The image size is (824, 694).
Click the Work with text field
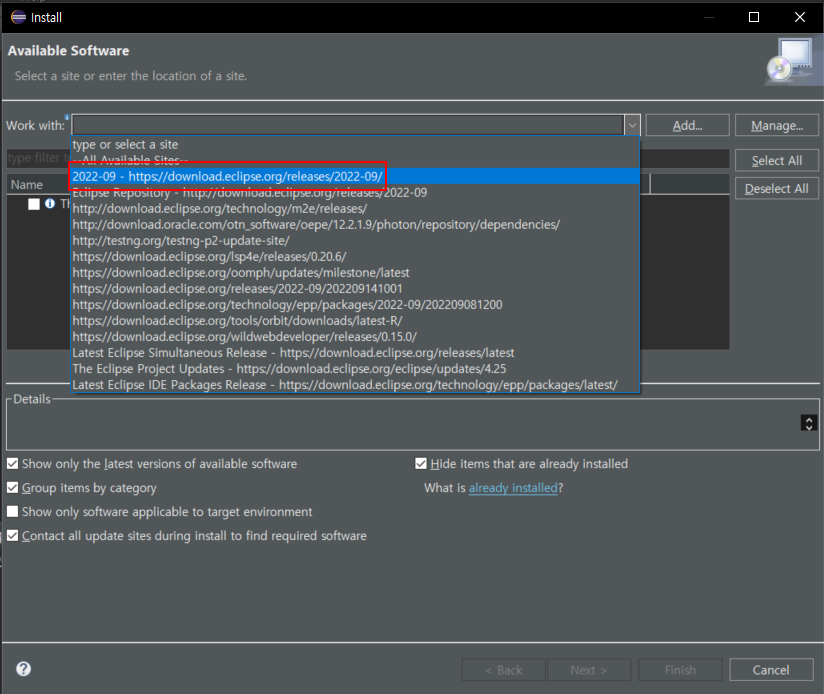click(x=348, y=126)
